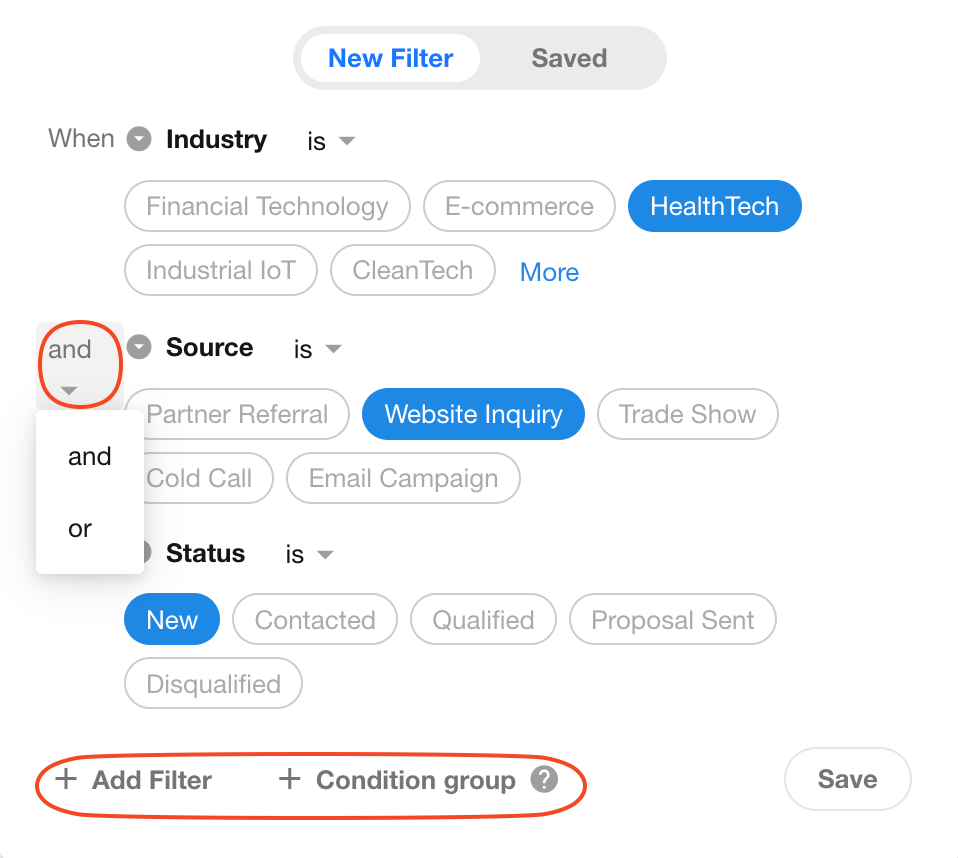Enable the Trade Show source chip
Screen dimensions: 958x858
point(687,414)
